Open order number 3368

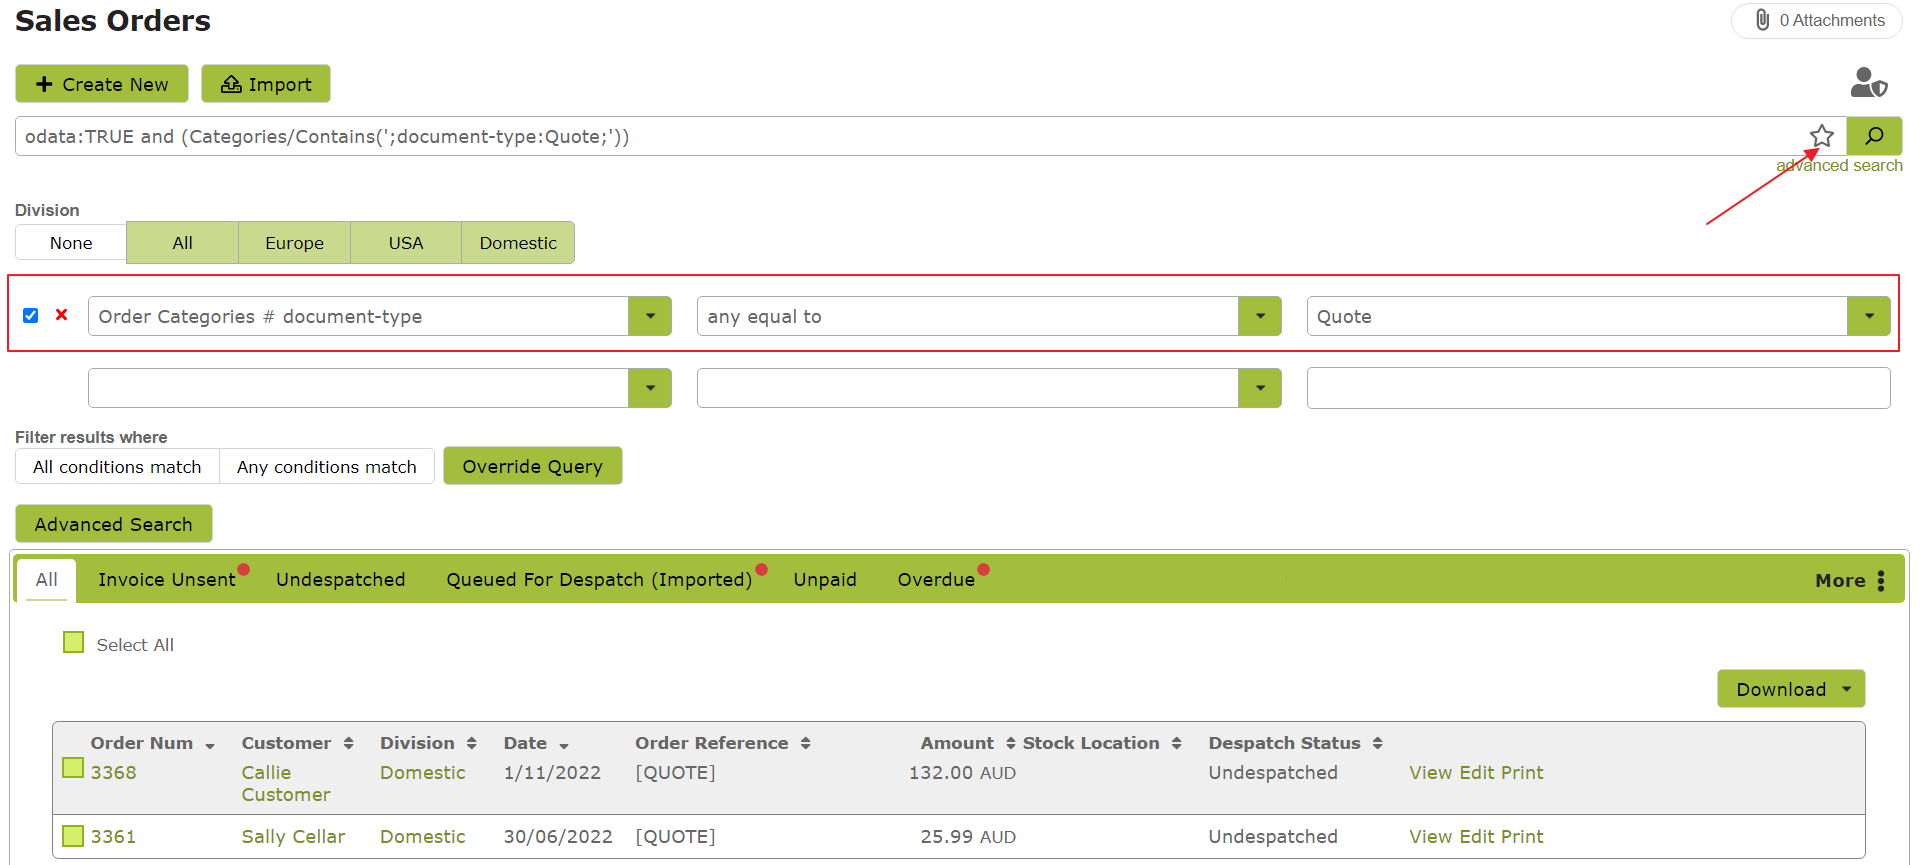coord(113,773)
